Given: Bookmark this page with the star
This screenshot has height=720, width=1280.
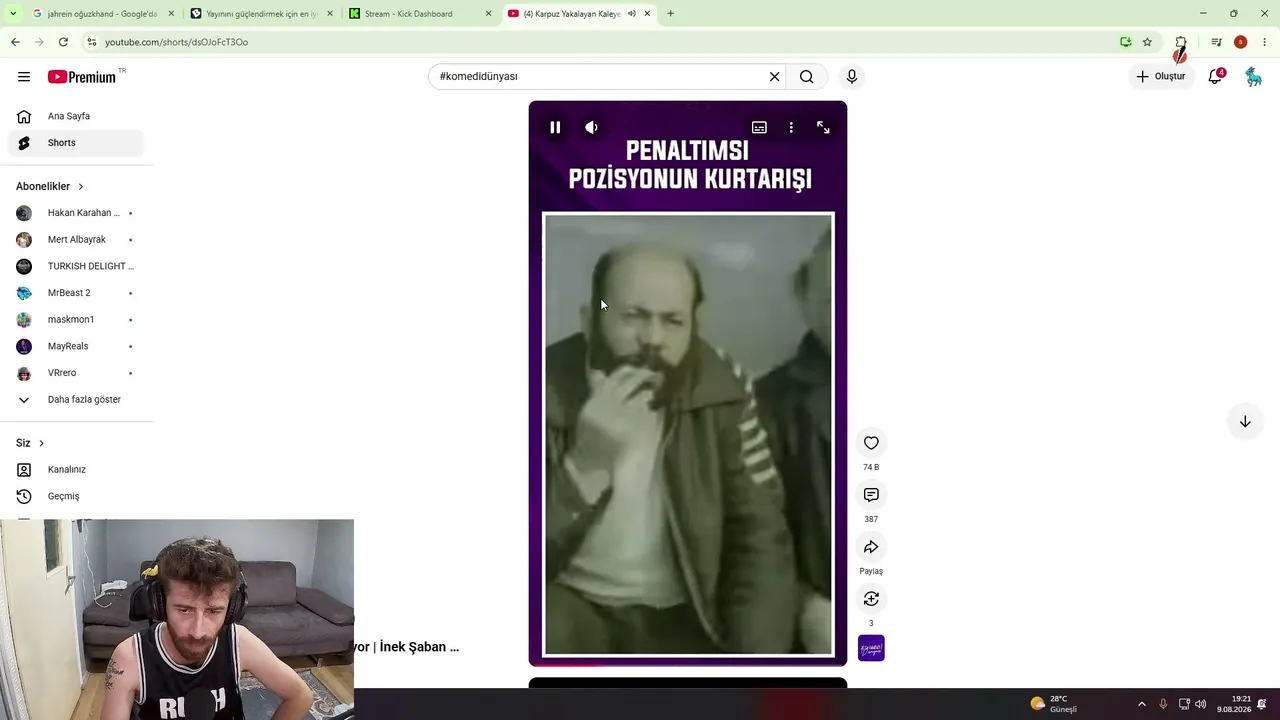Looking at the screenshot, I should 1147,42.
